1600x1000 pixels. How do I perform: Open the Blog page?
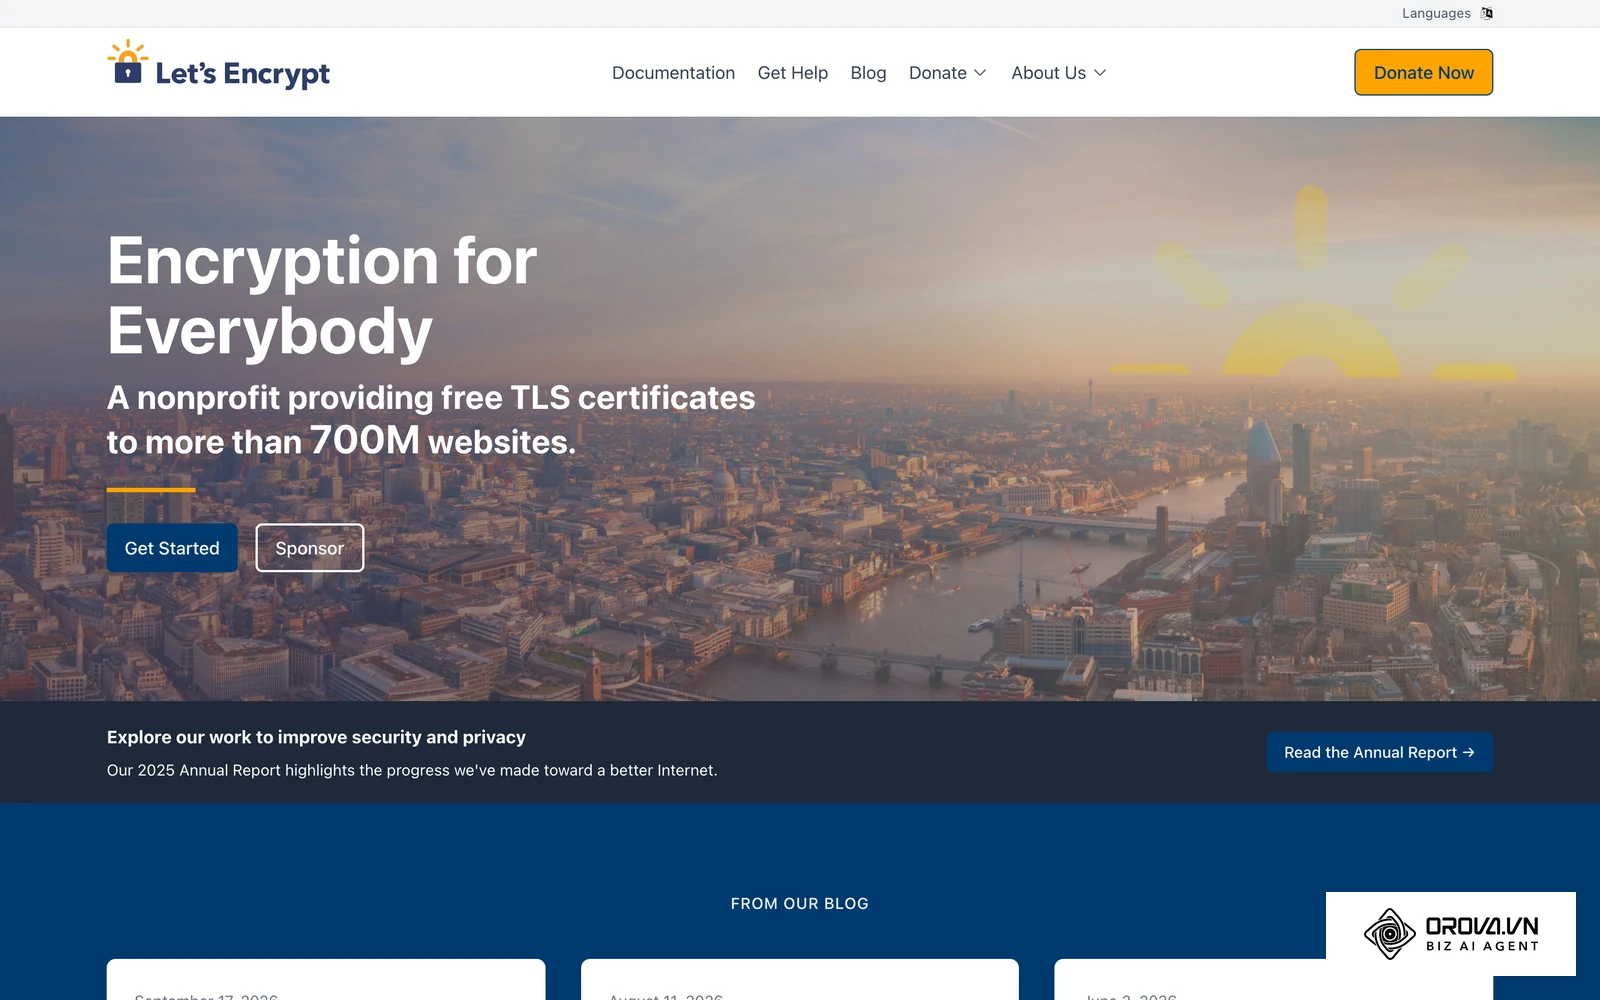tap(868, 73)
